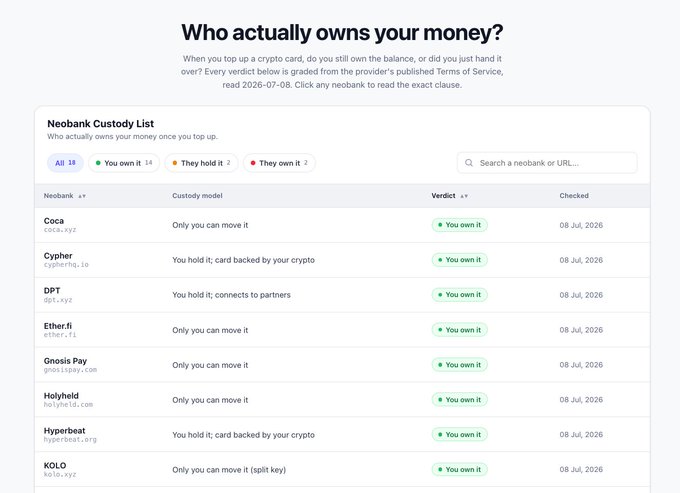Click Holyheld's You own it badge
This screenshot has height=493, width=680.
[x=459, y=400]
